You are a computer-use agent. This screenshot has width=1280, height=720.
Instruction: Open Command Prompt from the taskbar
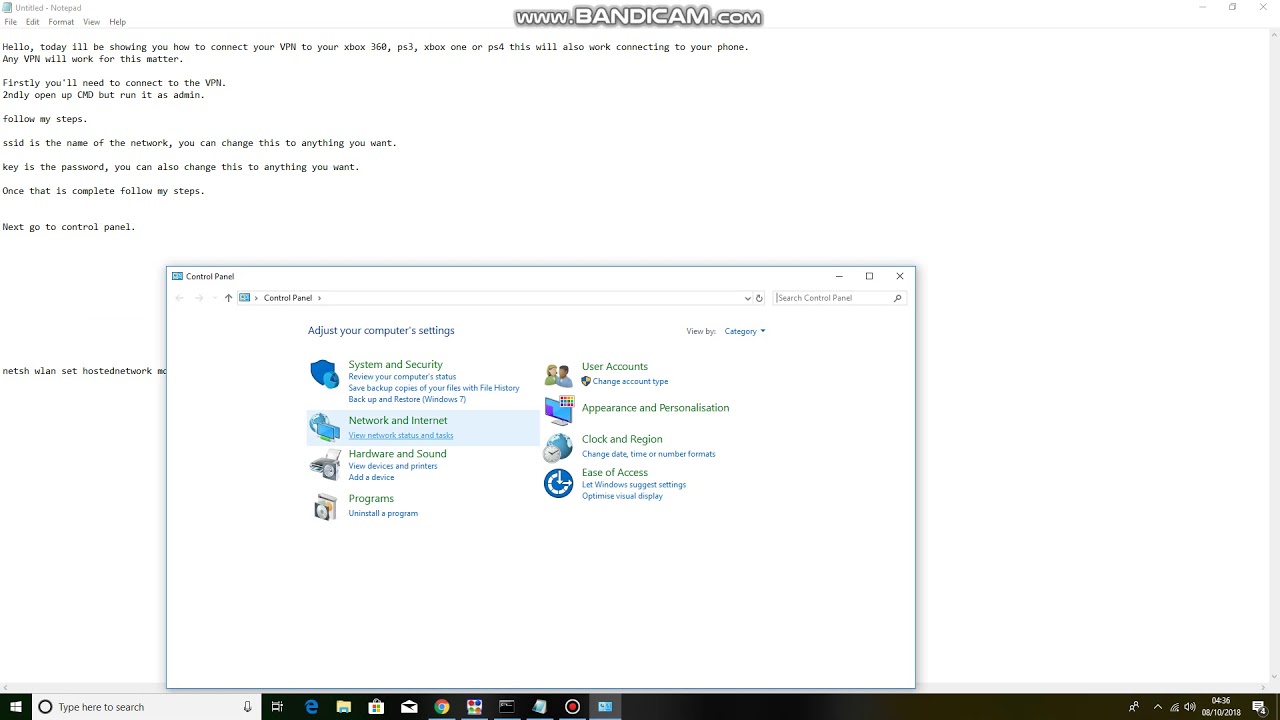click(x=507, y=707)
